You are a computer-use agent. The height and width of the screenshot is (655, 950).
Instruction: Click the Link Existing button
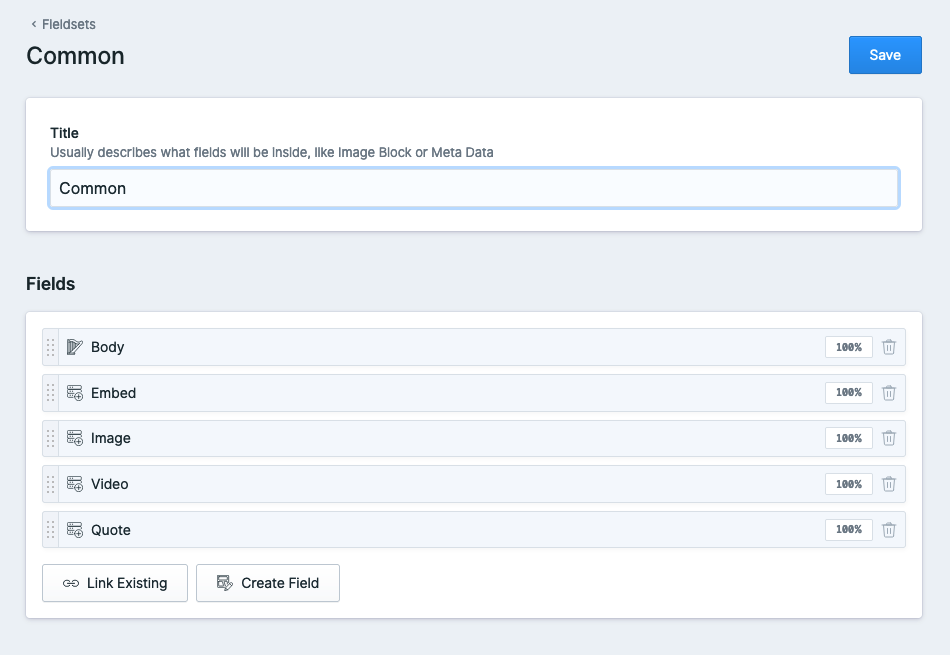[115, 583]
